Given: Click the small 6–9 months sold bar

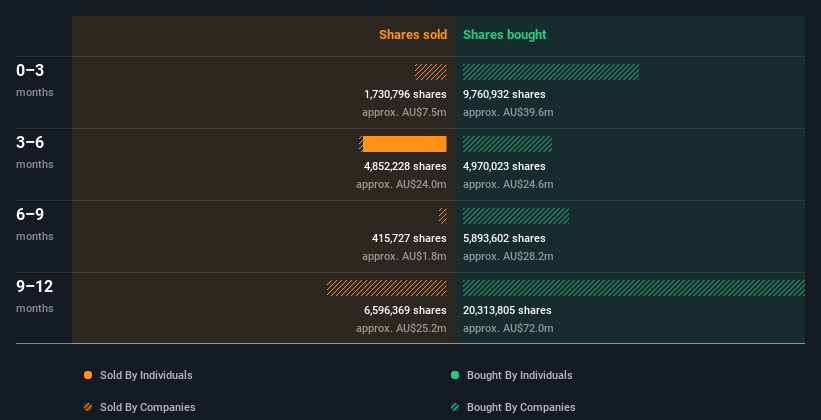Looking at the screenshot, I should 443,216.
